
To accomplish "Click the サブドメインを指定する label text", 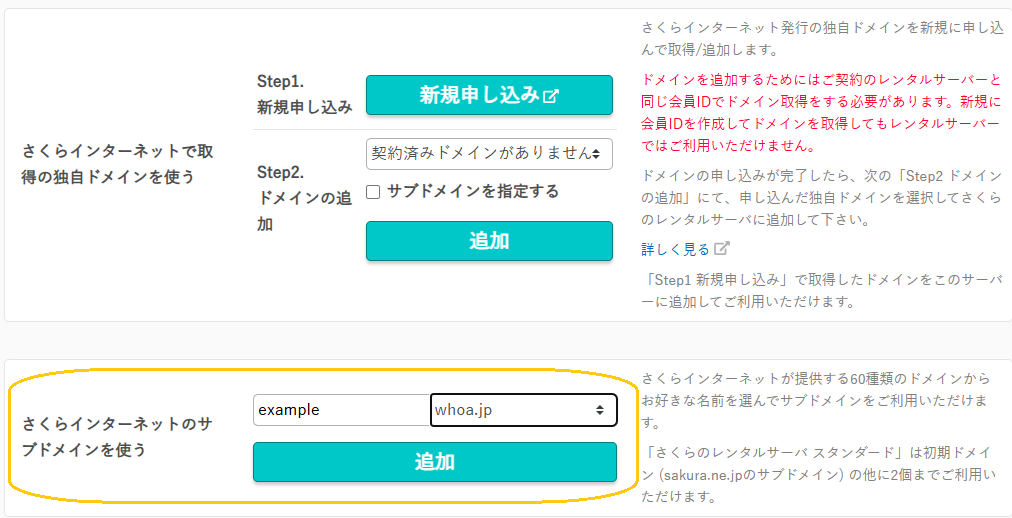I will pyautogui.click(x=472, y=192).
